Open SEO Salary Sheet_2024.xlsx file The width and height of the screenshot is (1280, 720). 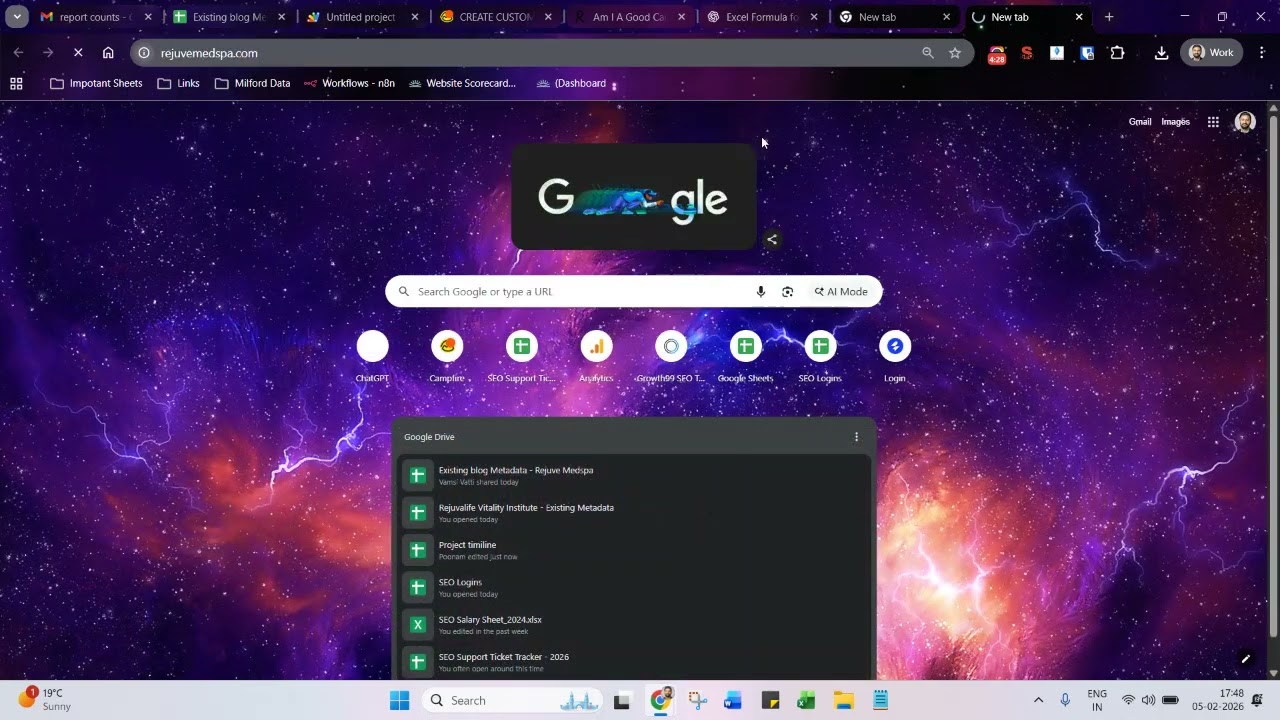(634, 625)
